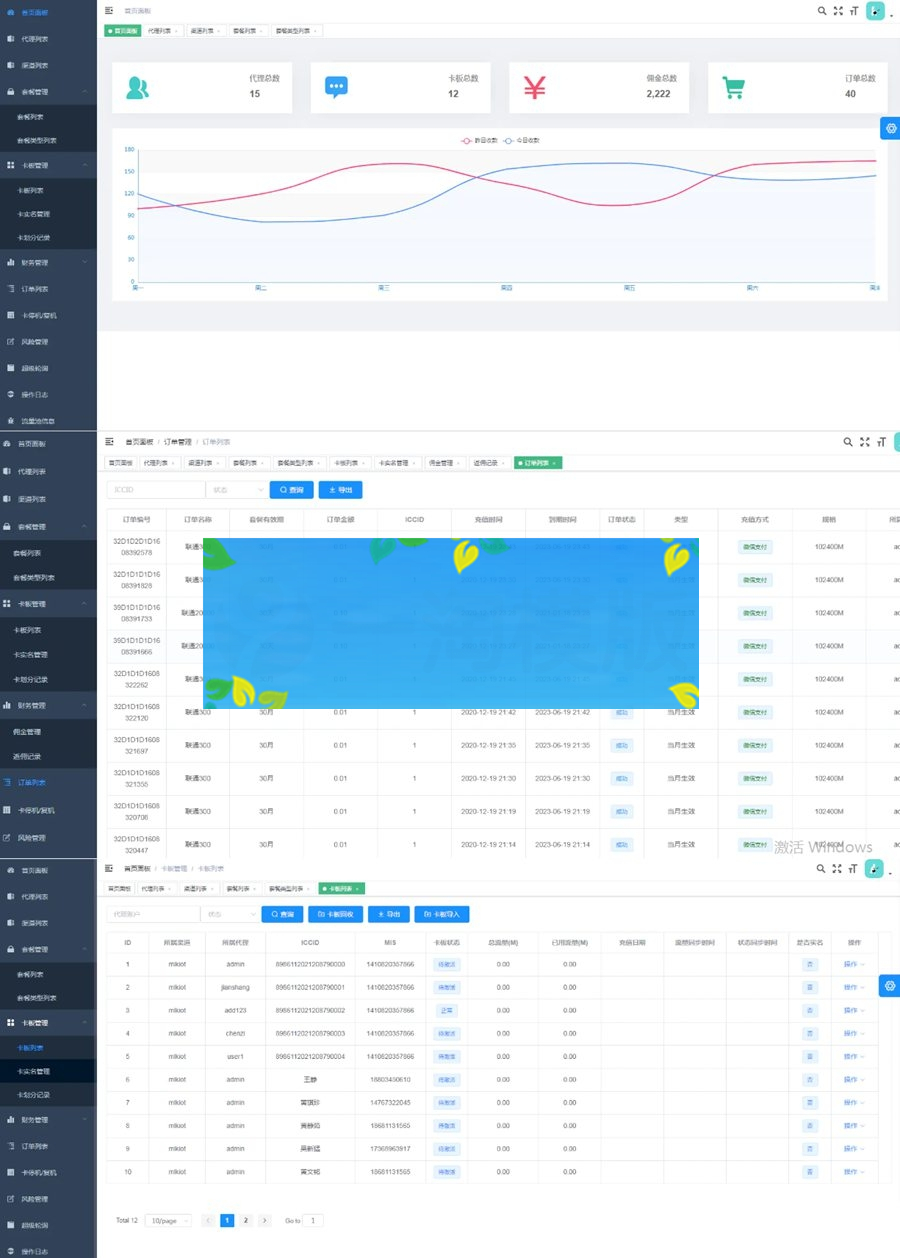Open 流量池信息 from the sidebar

coord(37,420)
